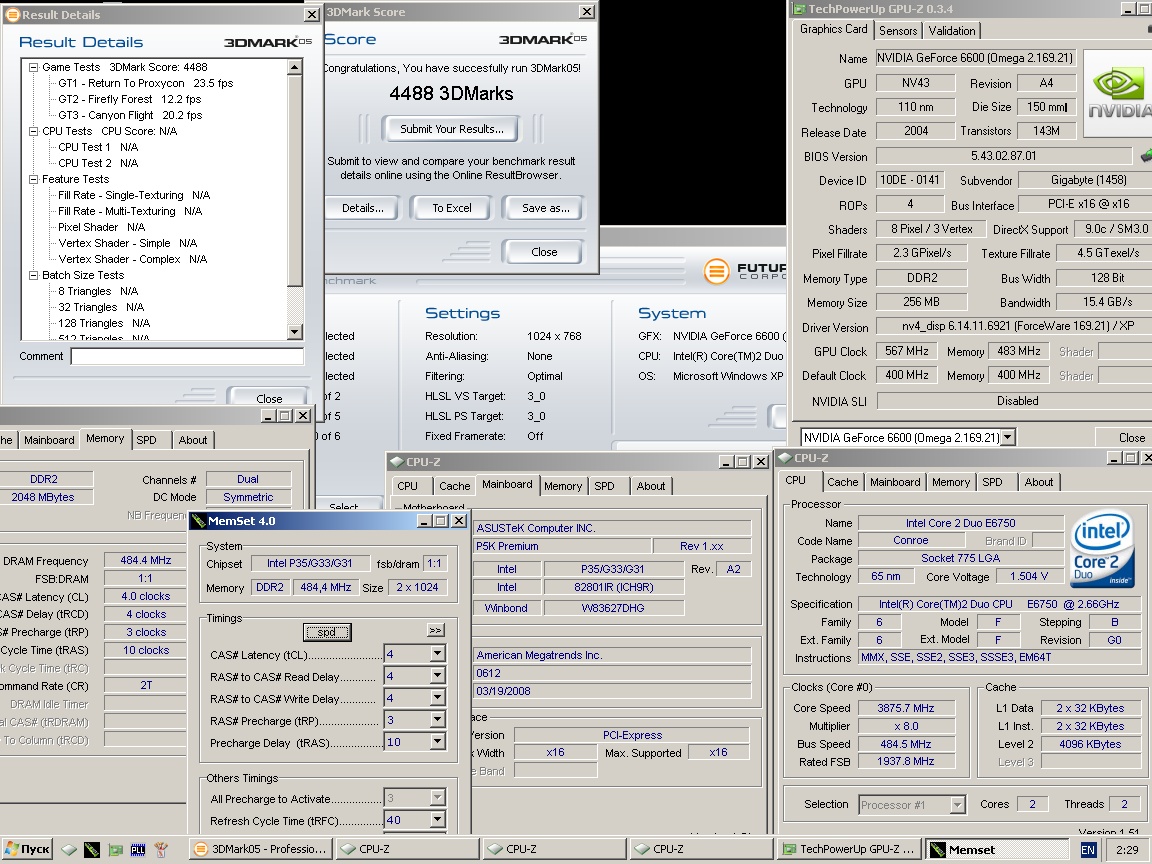Launch CPU-Z from the quick launch bar
1152x864 pixels.
tap(68, 850)
